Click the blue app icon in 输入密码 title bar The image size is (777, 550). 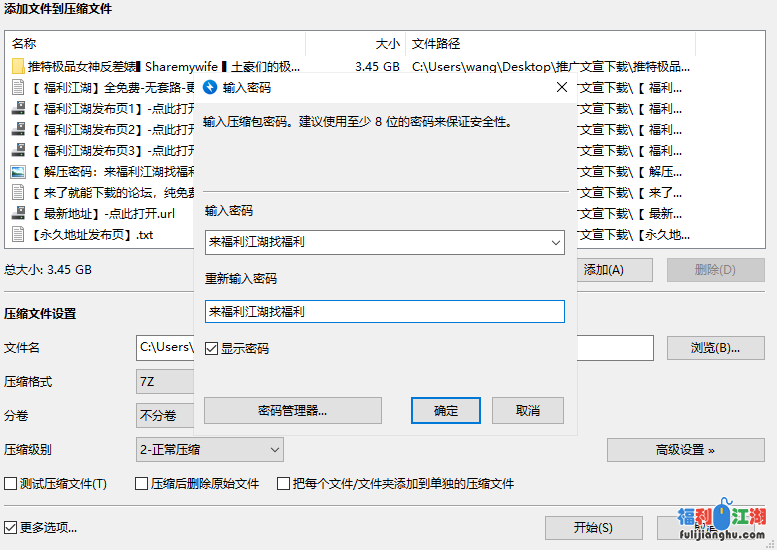coord(210,88)
